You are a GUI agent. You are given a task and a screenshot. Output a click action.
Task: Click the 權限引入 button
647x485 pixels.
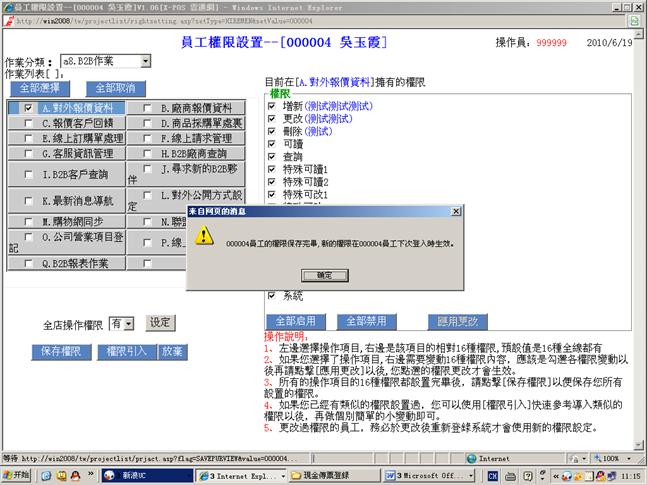[x=126, y=352]
